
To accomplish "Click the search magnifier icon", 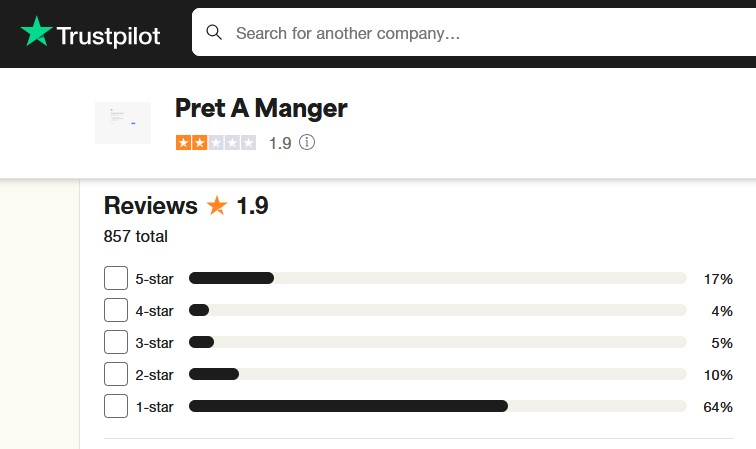I will [214, 33].
